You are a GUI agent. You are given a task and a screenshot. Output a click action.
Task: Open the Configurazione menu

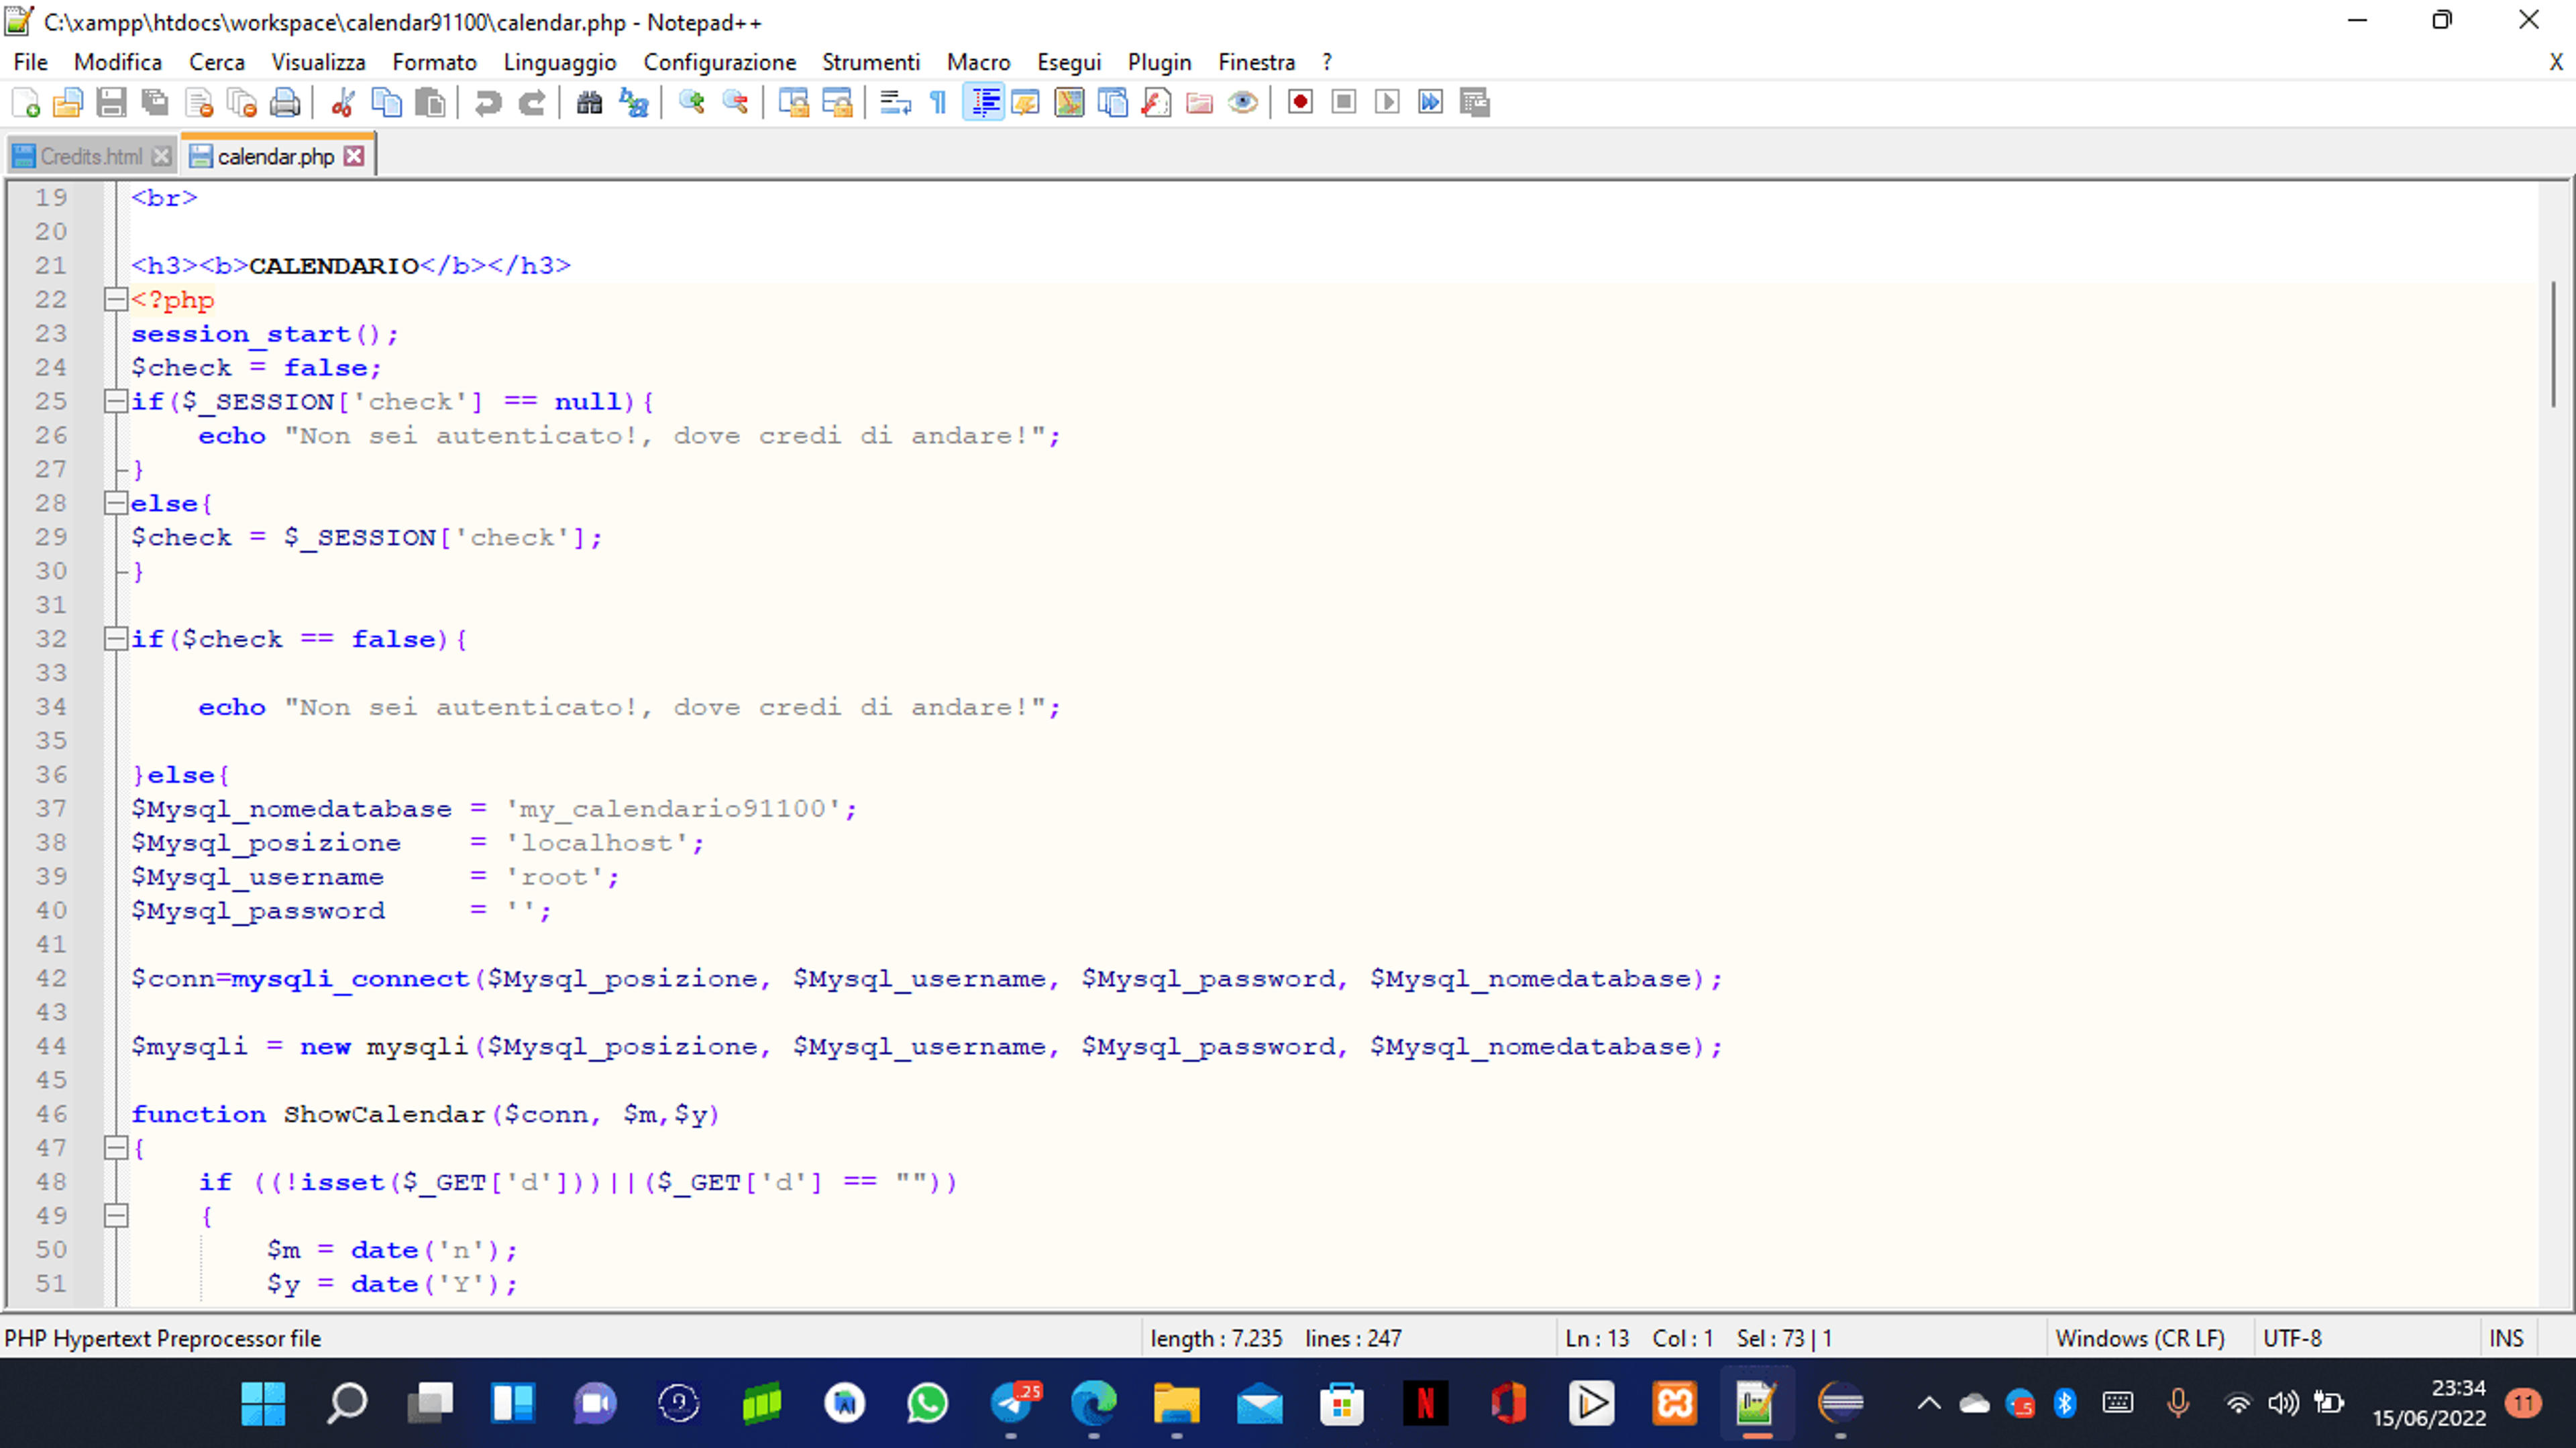coord(720,62)
